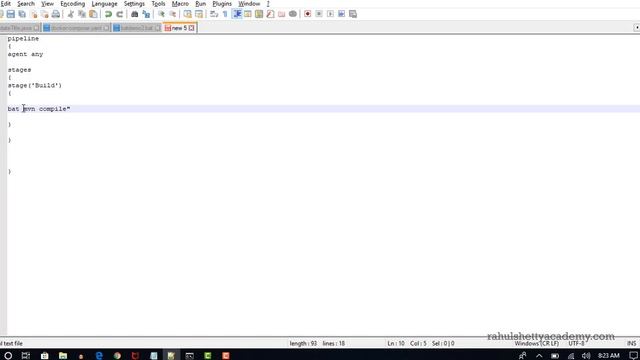Click 'Windows (CR LF)' line ending field
The height and width of the screenshot is (360, 640).
coord(536,344)
